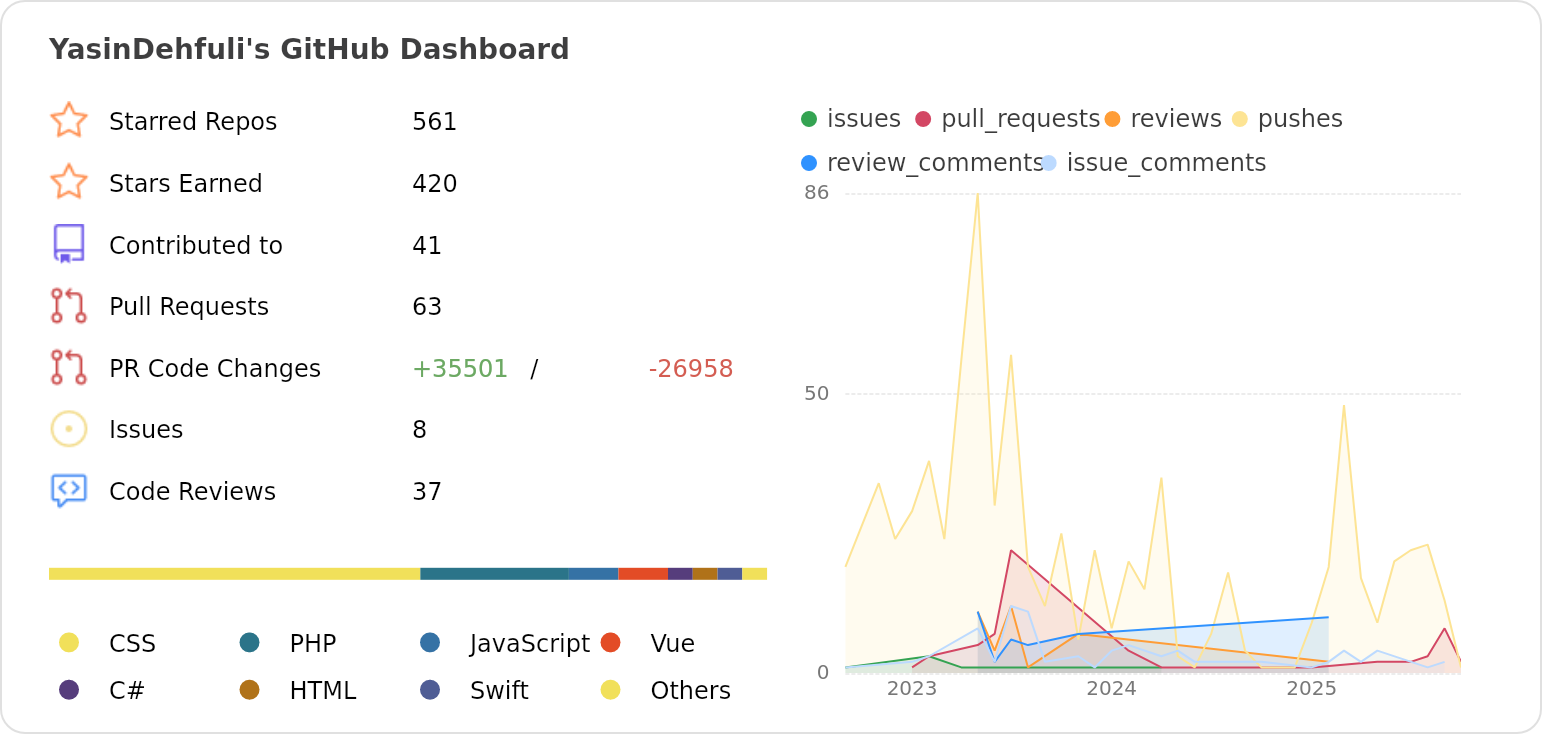
Task: Click the 2024 label on chart axis
Action: pyautogui.click(x=1111, y=689)
